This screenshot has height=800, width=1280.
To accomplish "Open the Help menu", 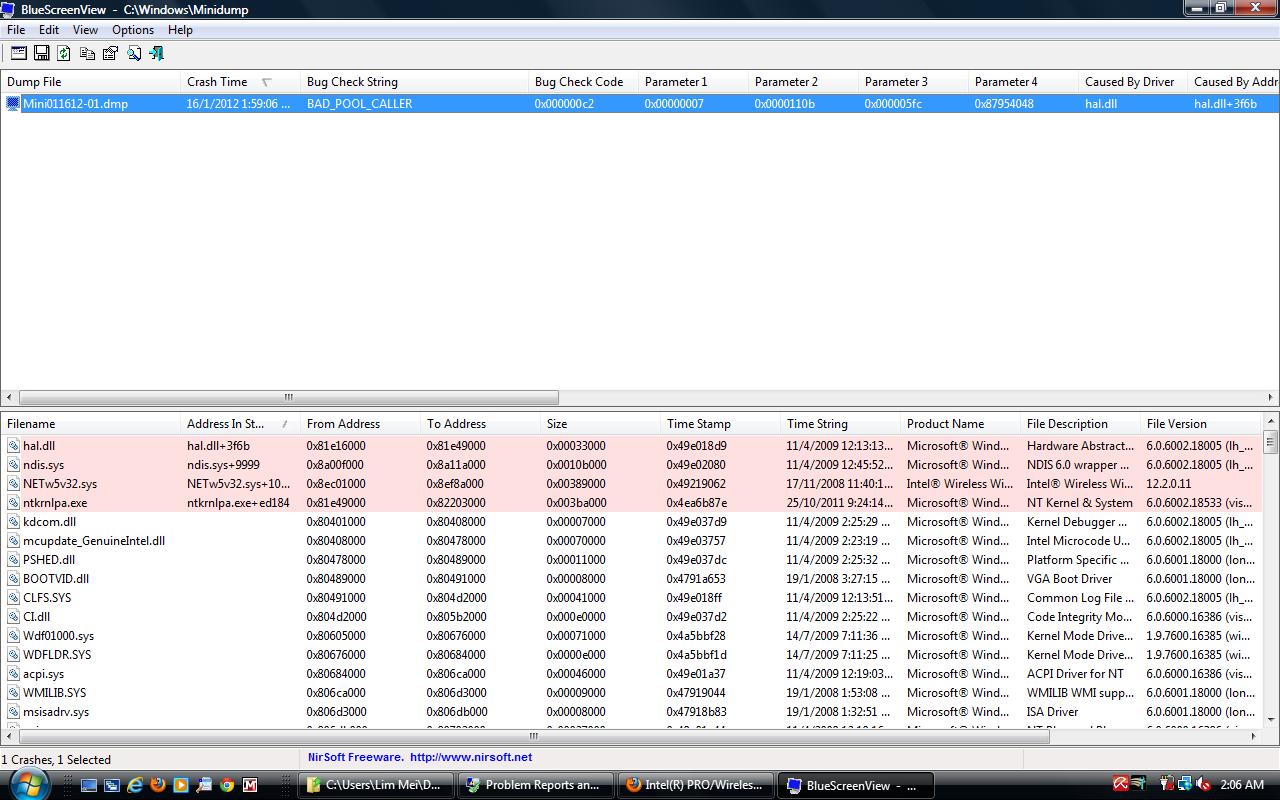I will tap(180, 30).
